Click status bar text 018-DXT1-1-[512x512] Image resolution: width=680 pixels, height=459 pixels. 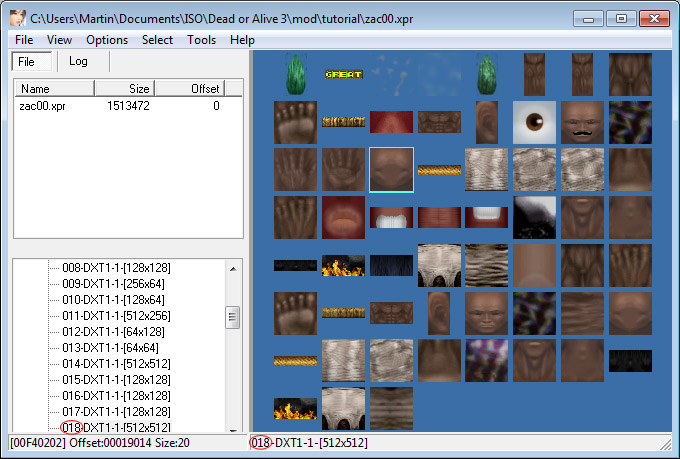[x=309, y=443]
